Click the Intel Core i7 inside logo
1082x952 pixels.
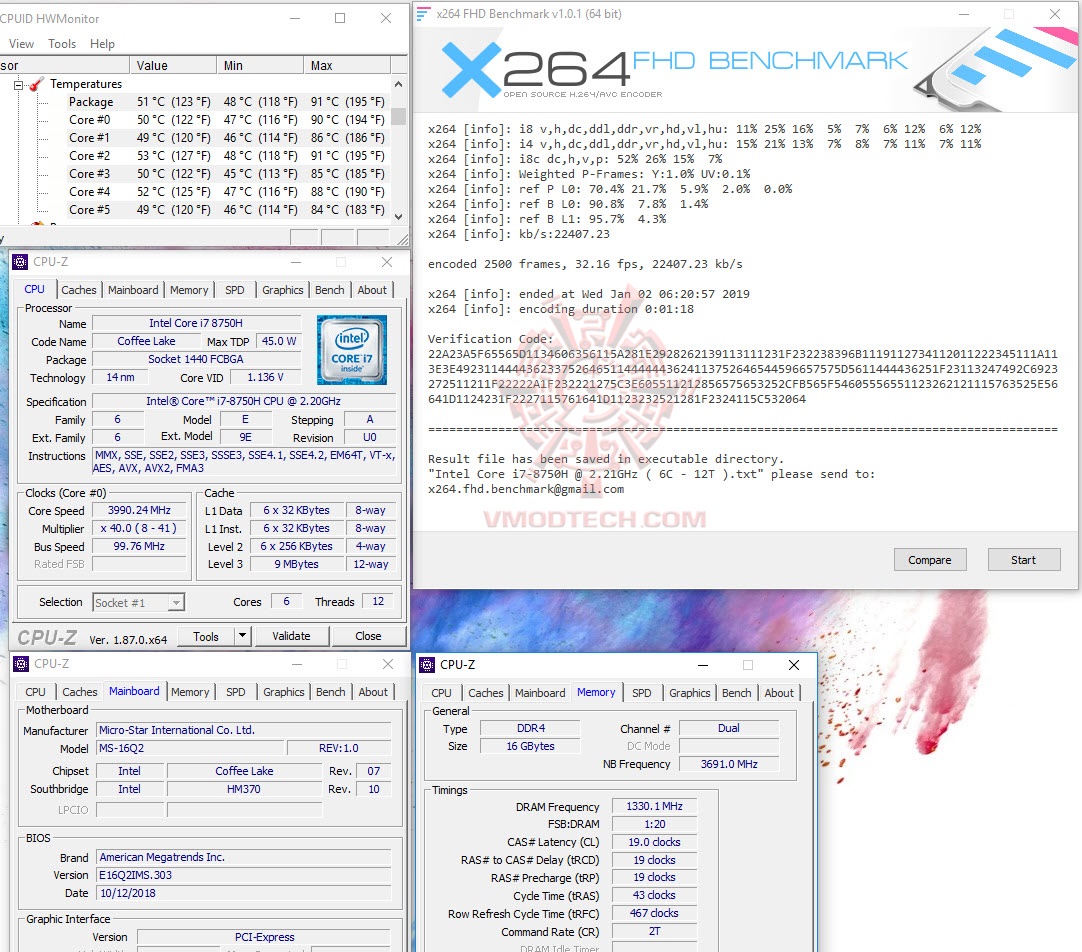[x=352, y=350]
